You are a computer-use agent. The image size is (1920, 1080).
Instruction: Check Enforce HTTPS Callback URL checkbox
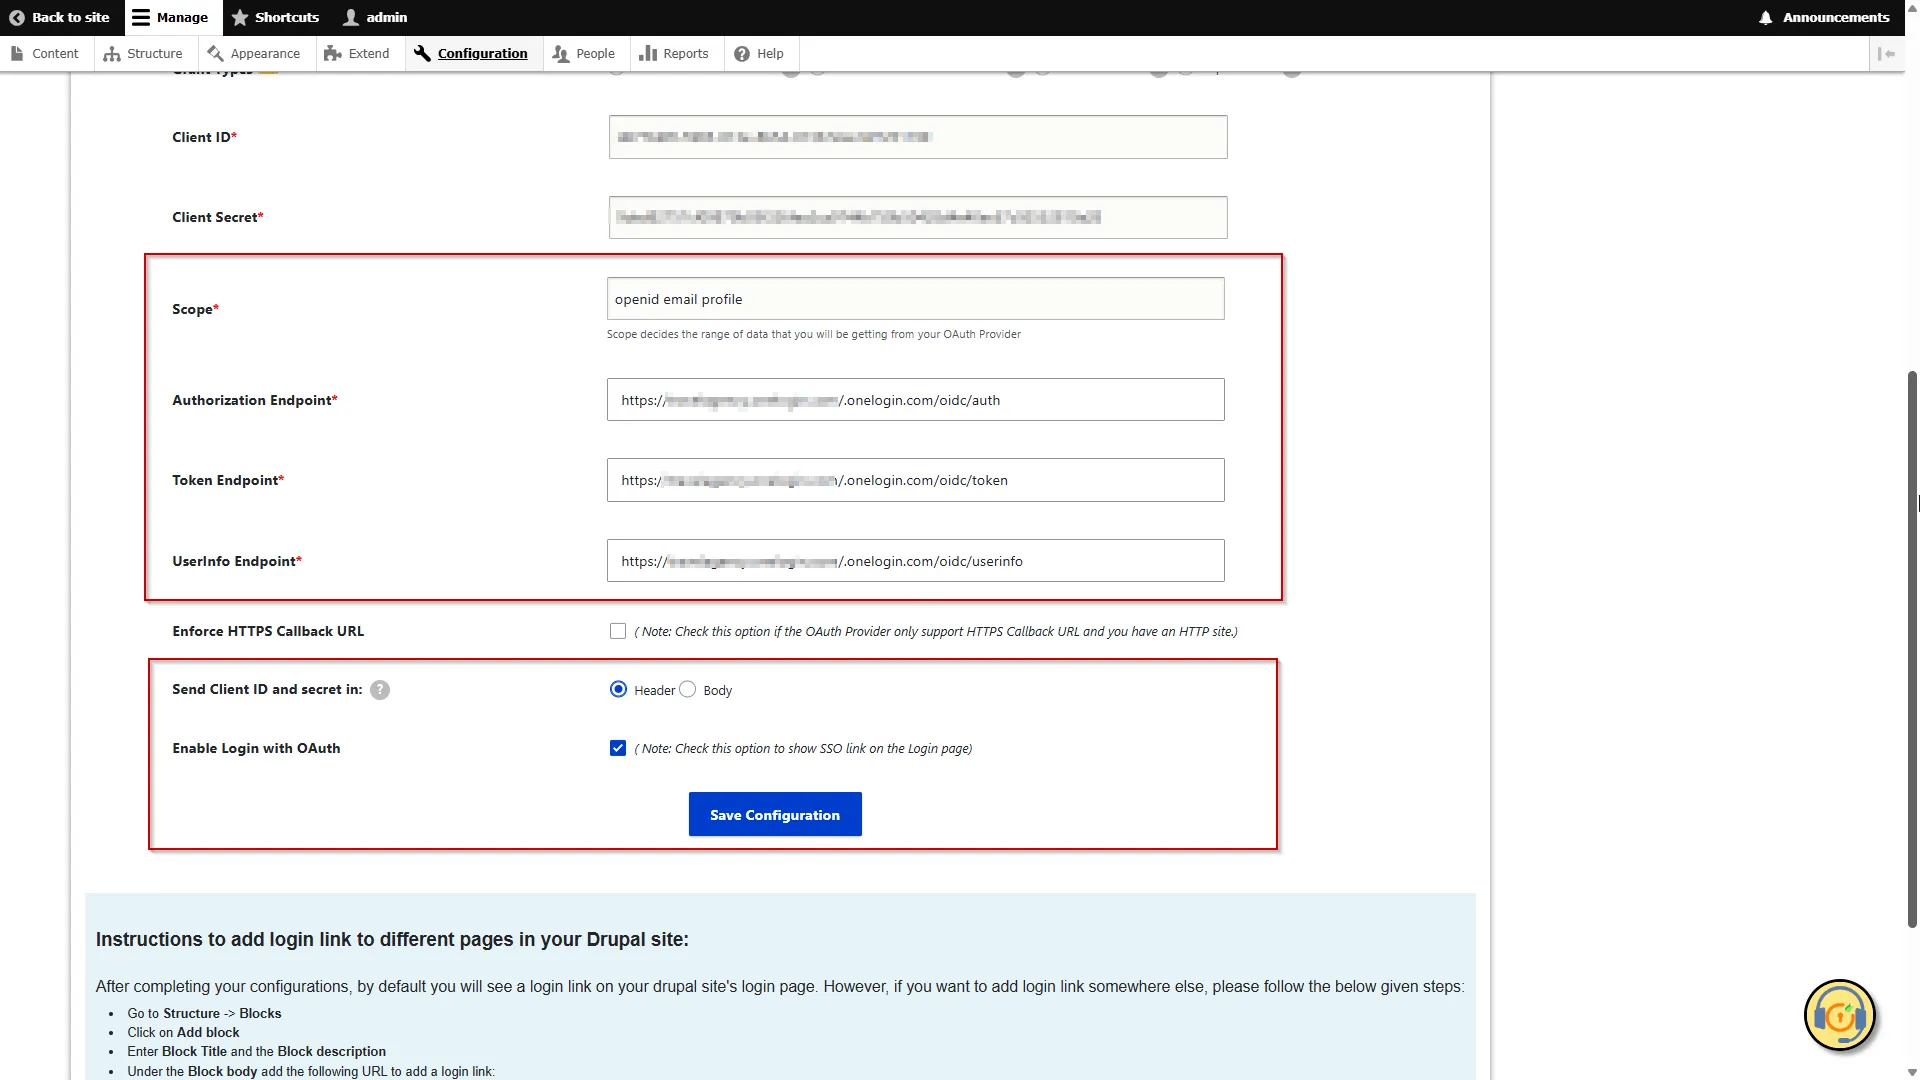(x=618, y=631)
